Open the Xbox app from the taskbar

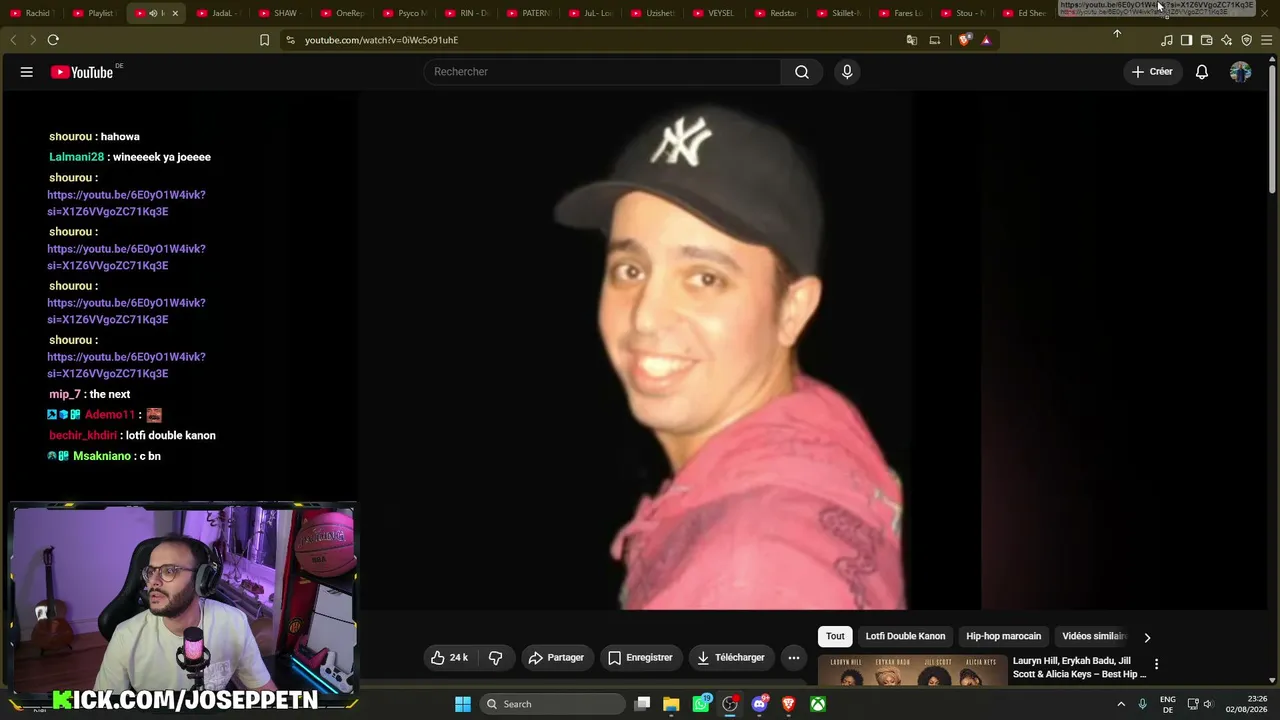pyautogui.click(x=817, y=704)
